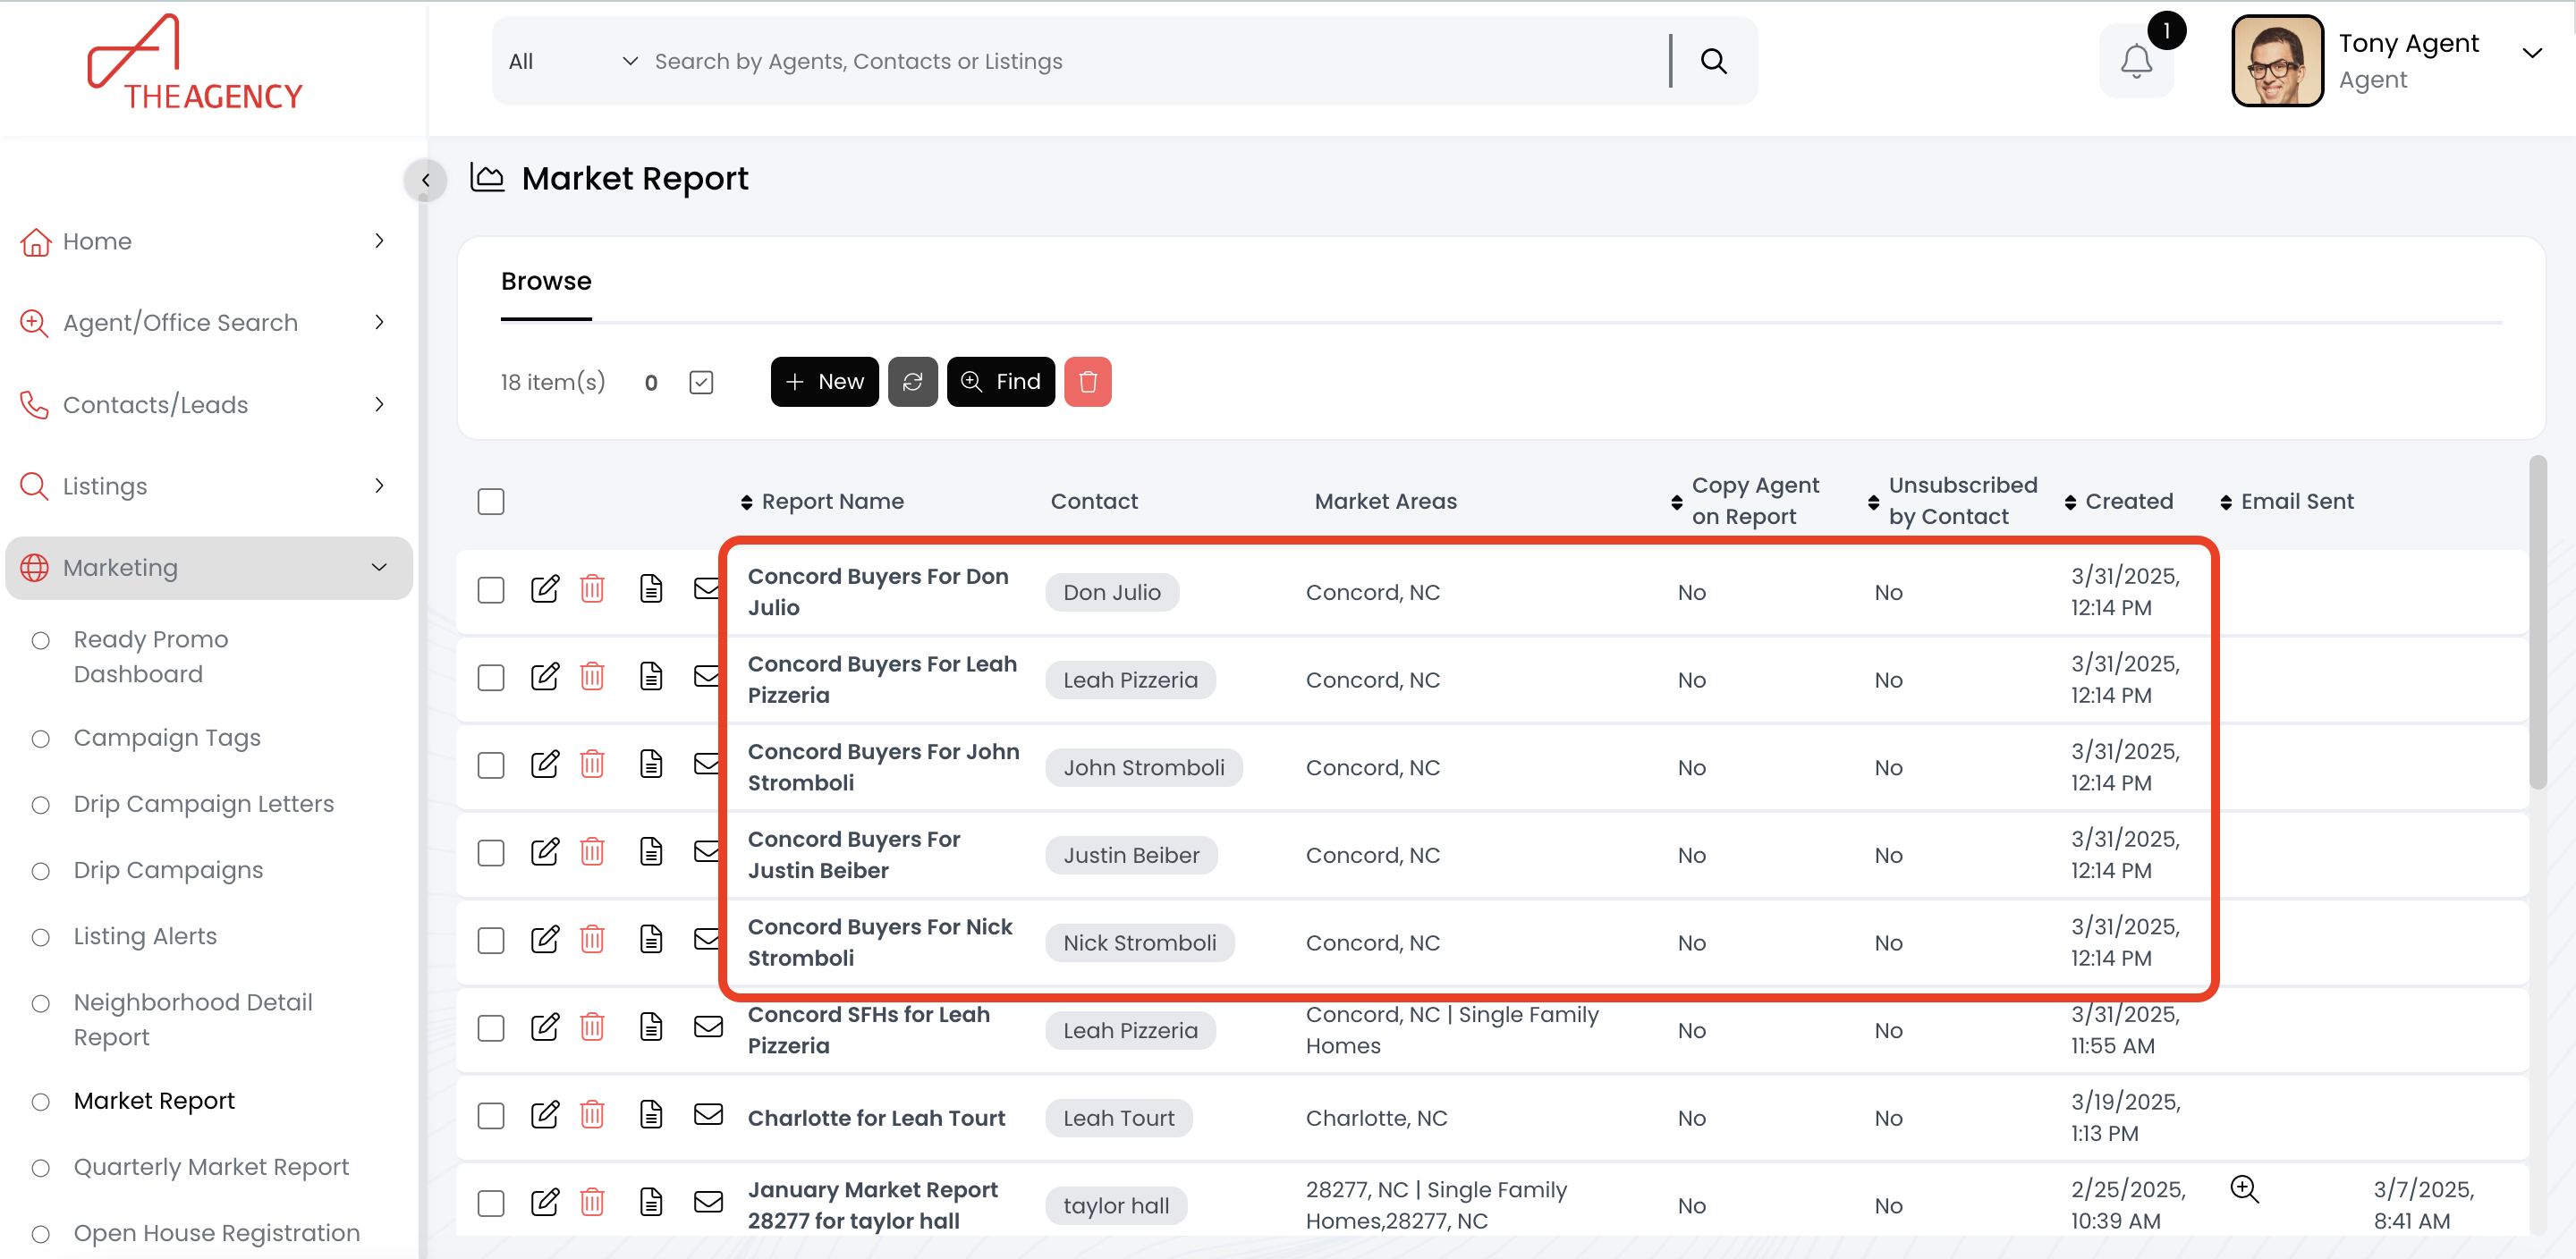This screenshot has width=2576, height=1259.
Task: Select the Browse tab
Action: [x=546, y=282]
